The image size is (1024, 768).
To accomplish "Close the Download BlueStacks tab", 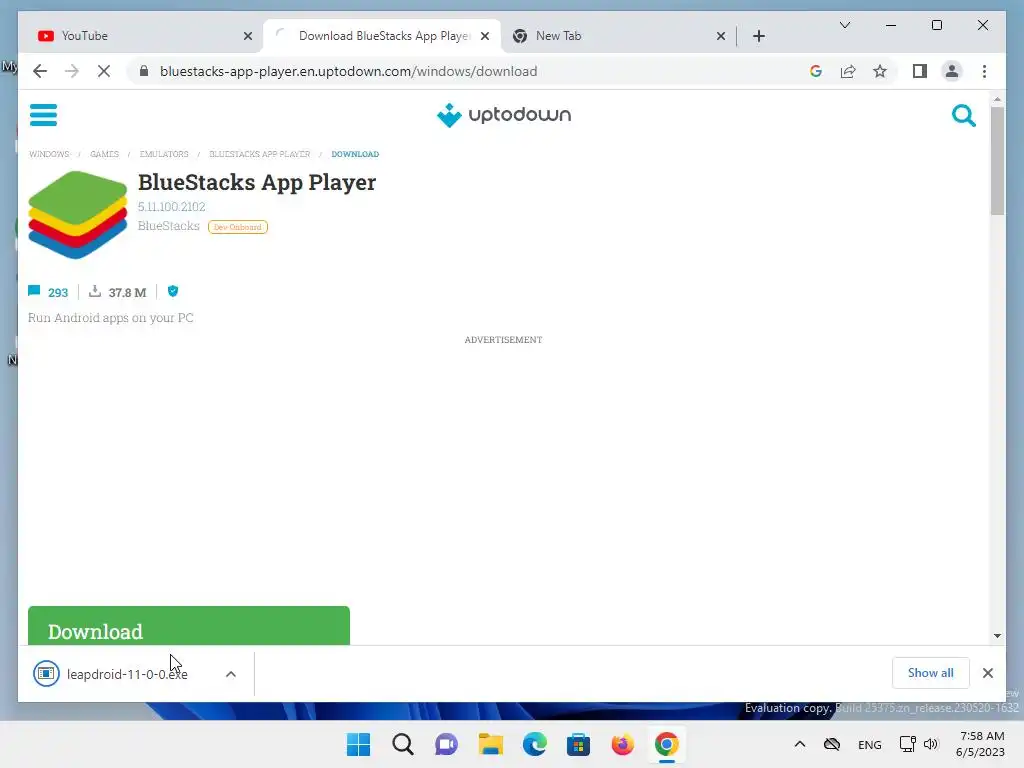I will pyautogui.click(x=485, y=36).
